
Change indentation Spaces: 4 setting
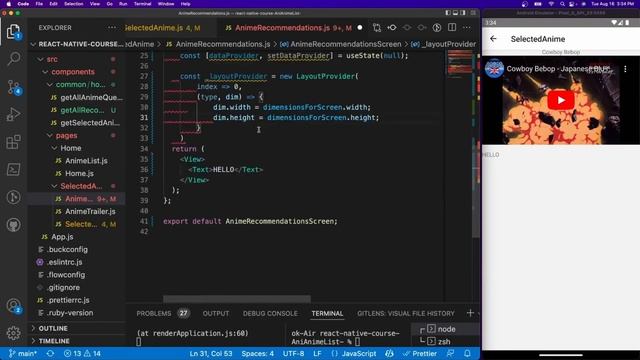[258, 353]
